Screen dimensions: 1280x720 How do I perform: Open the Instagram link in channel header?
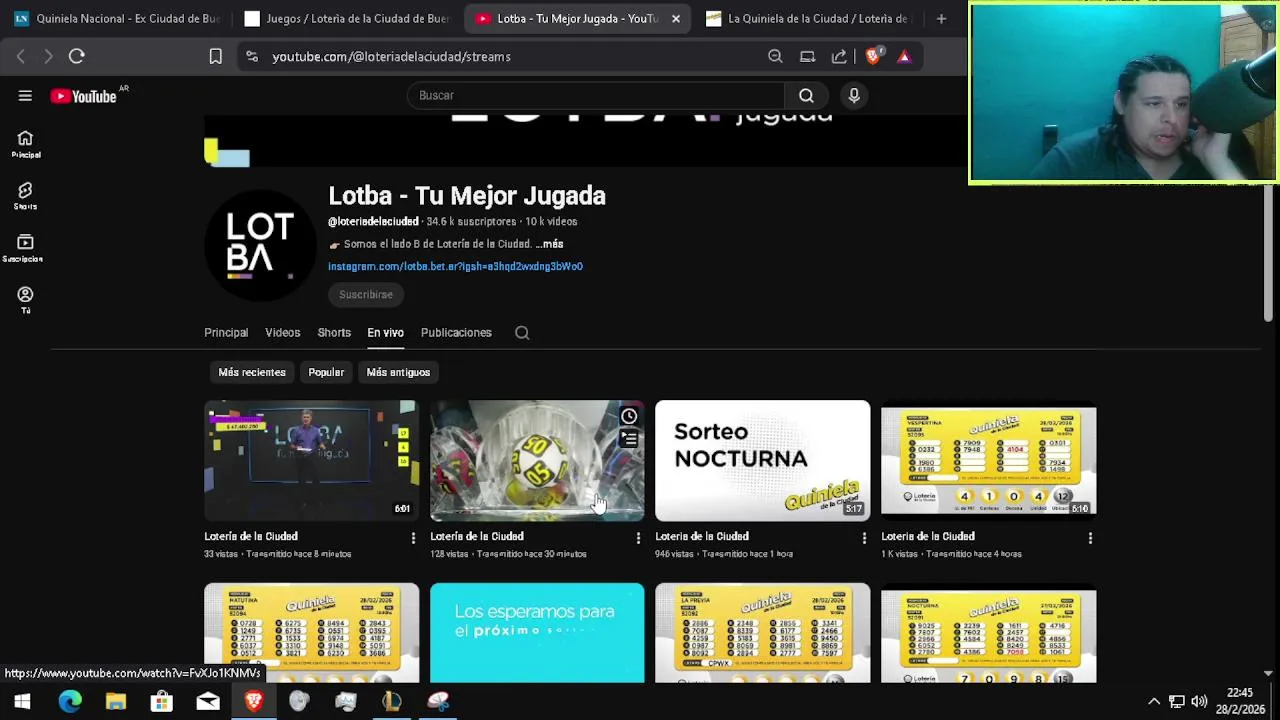coord(455,267)
